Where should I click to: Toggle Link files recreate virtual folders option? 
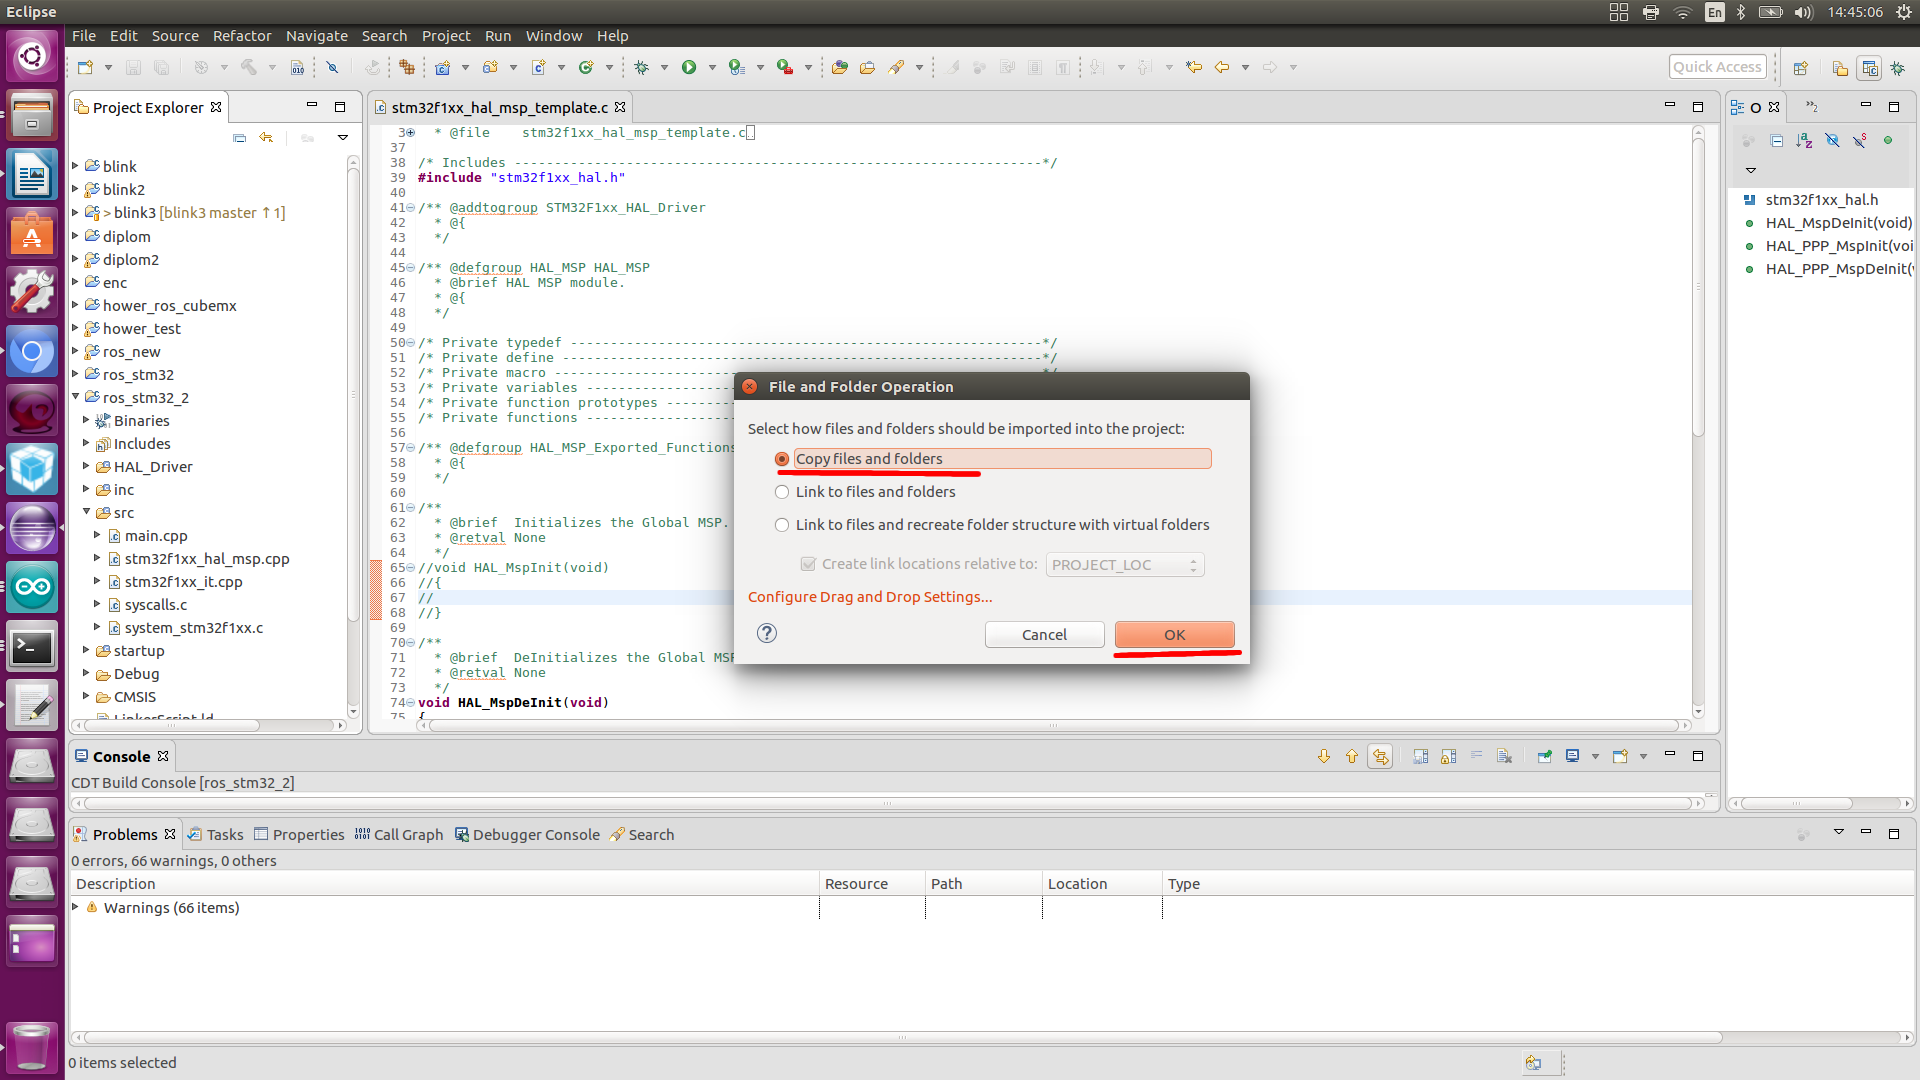782,525
